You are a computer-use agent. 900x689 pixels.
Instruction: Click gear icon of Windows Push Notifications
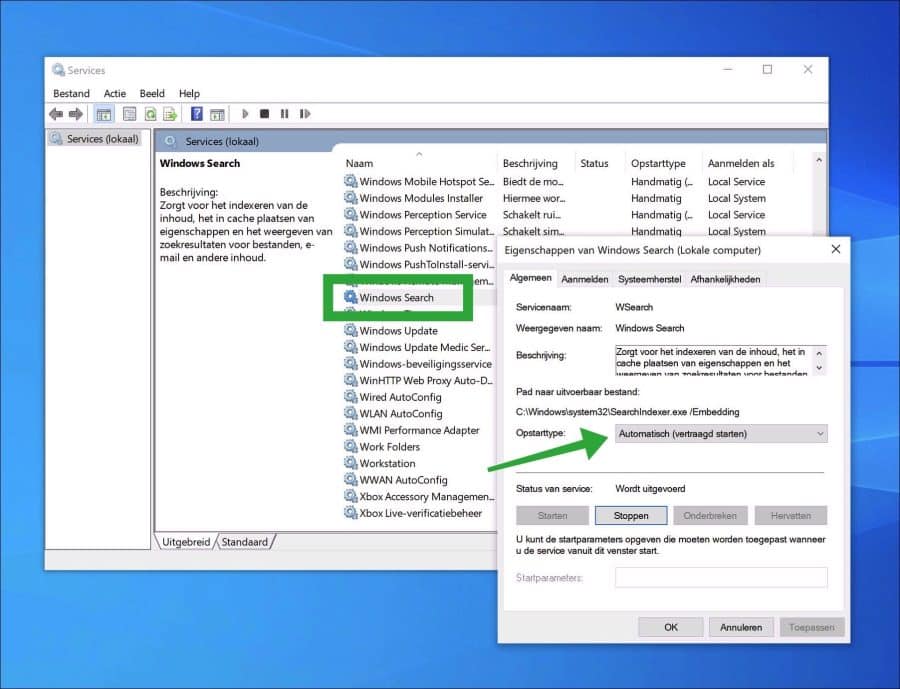point(351,247)
